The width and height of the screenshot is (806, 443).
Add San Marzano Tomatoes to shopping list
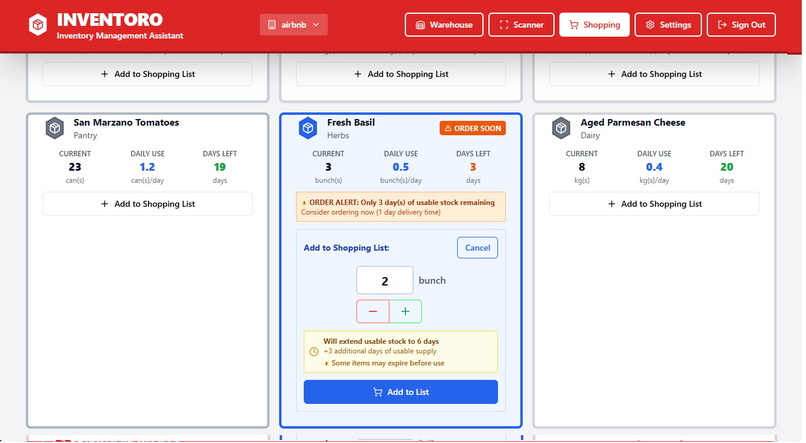[148, 204]
